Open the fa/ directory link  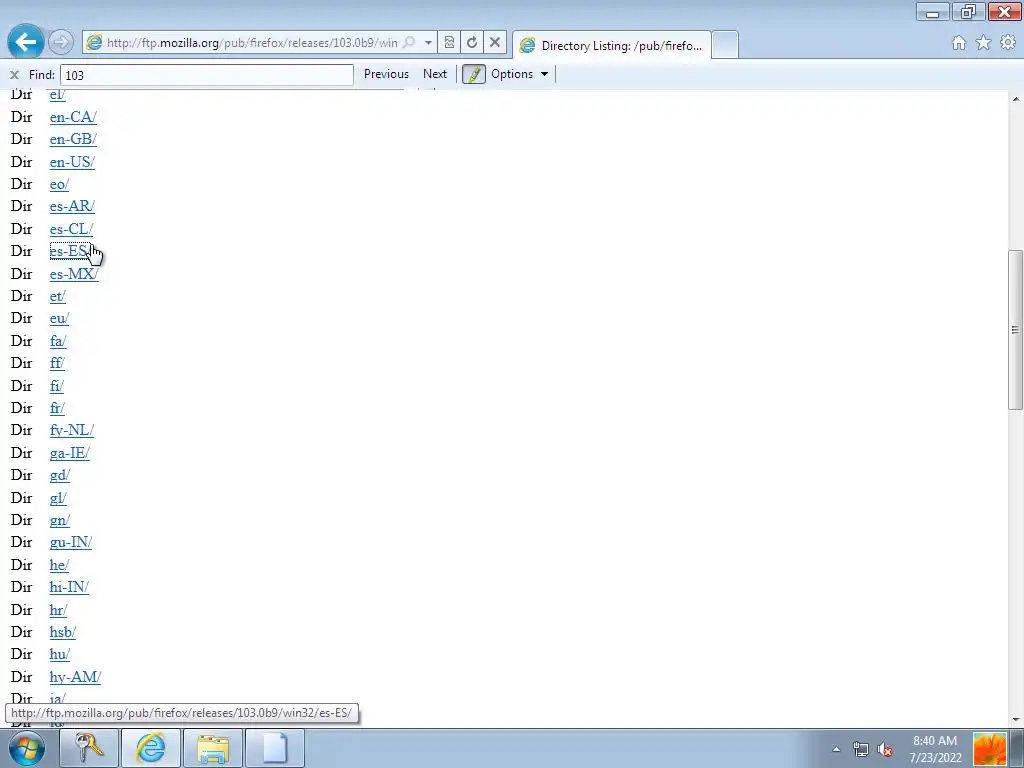click(57, 341)
